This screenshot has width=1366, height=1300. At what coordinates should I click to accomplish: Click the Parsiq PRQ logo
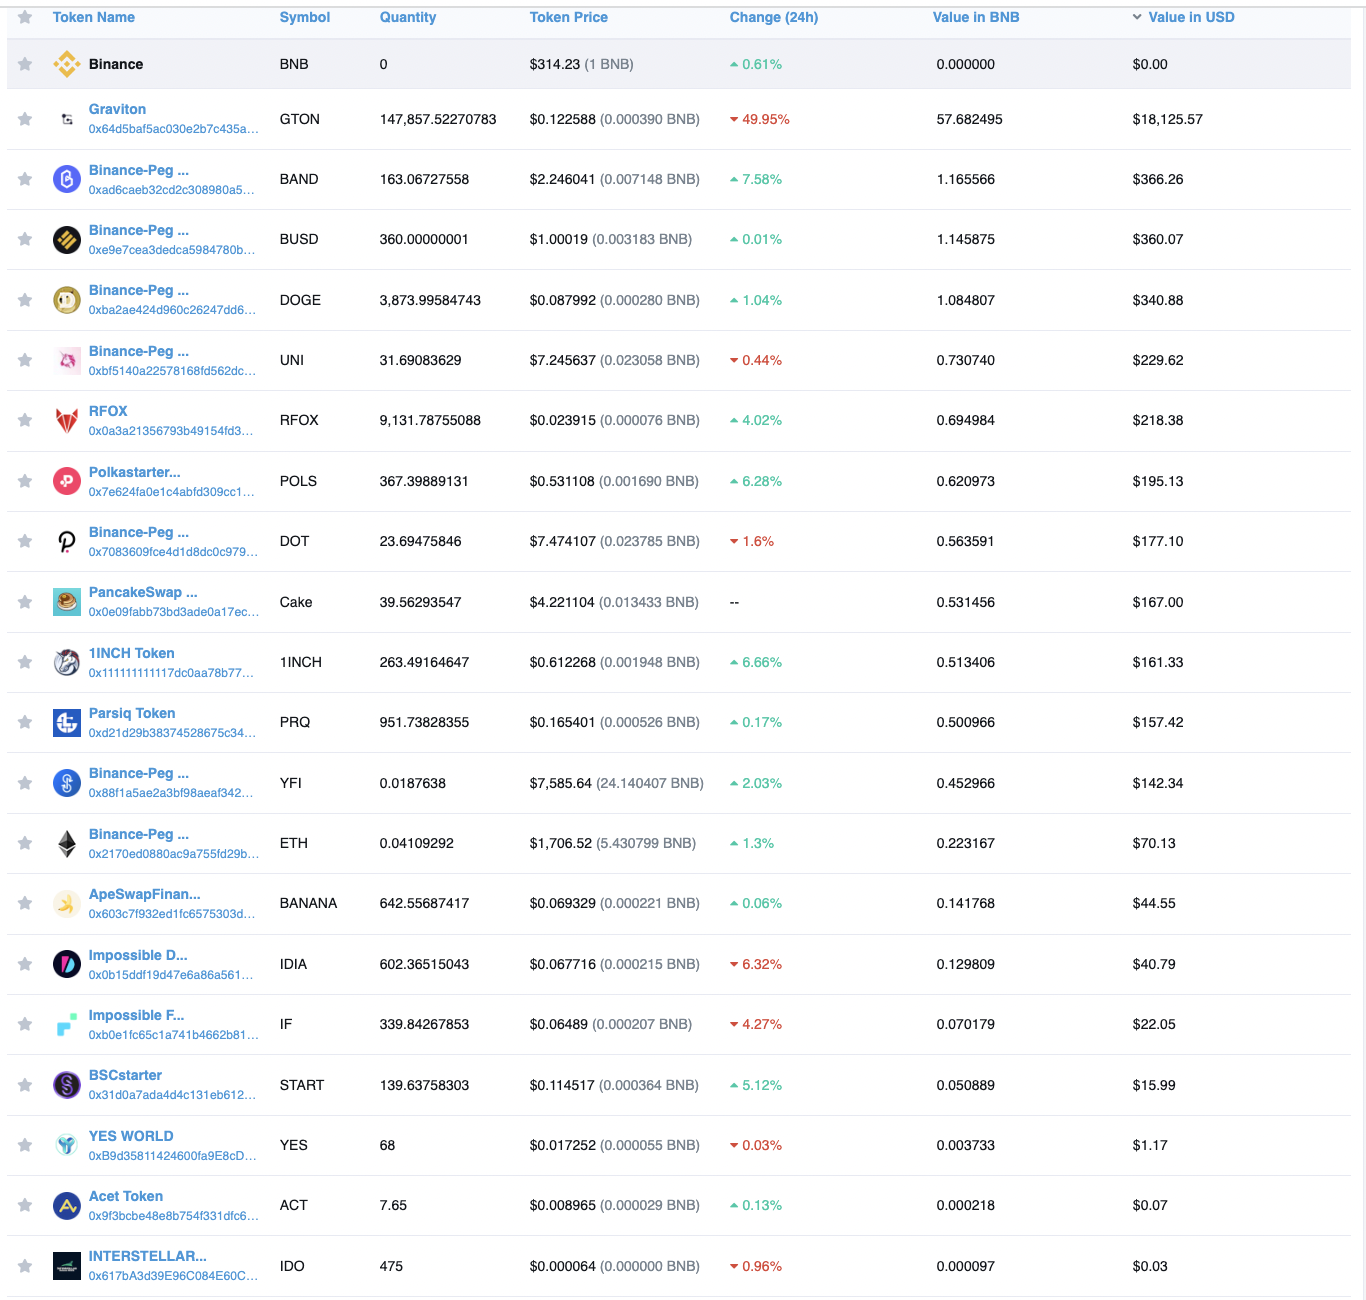click(67, 722)
